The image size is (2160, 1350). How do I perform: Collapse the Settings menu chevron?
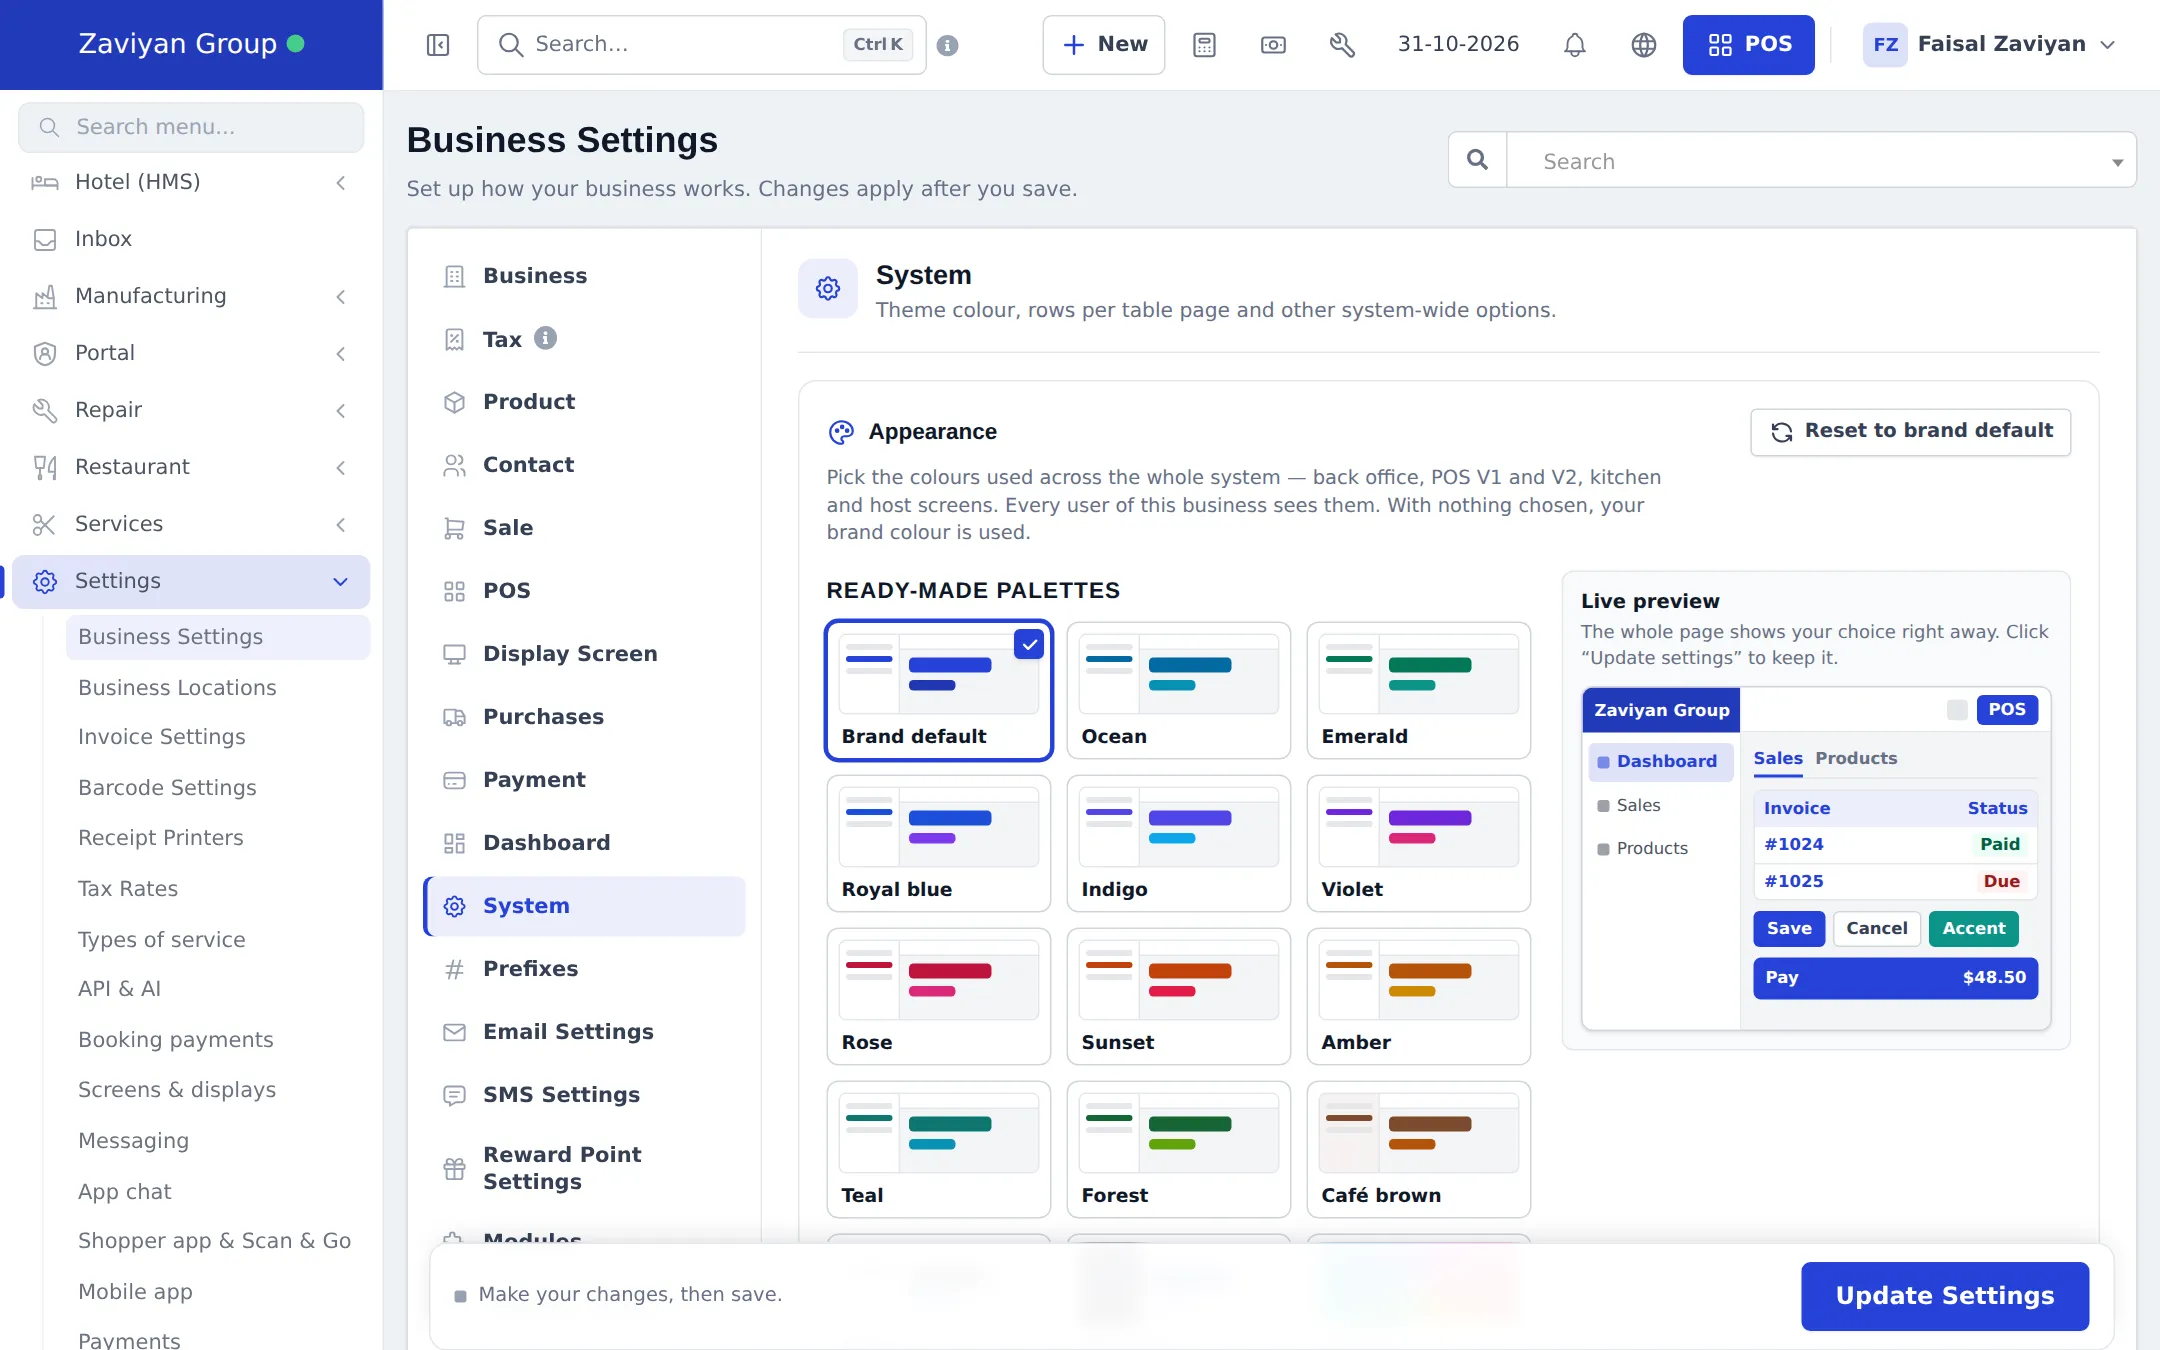pos(341,581)
